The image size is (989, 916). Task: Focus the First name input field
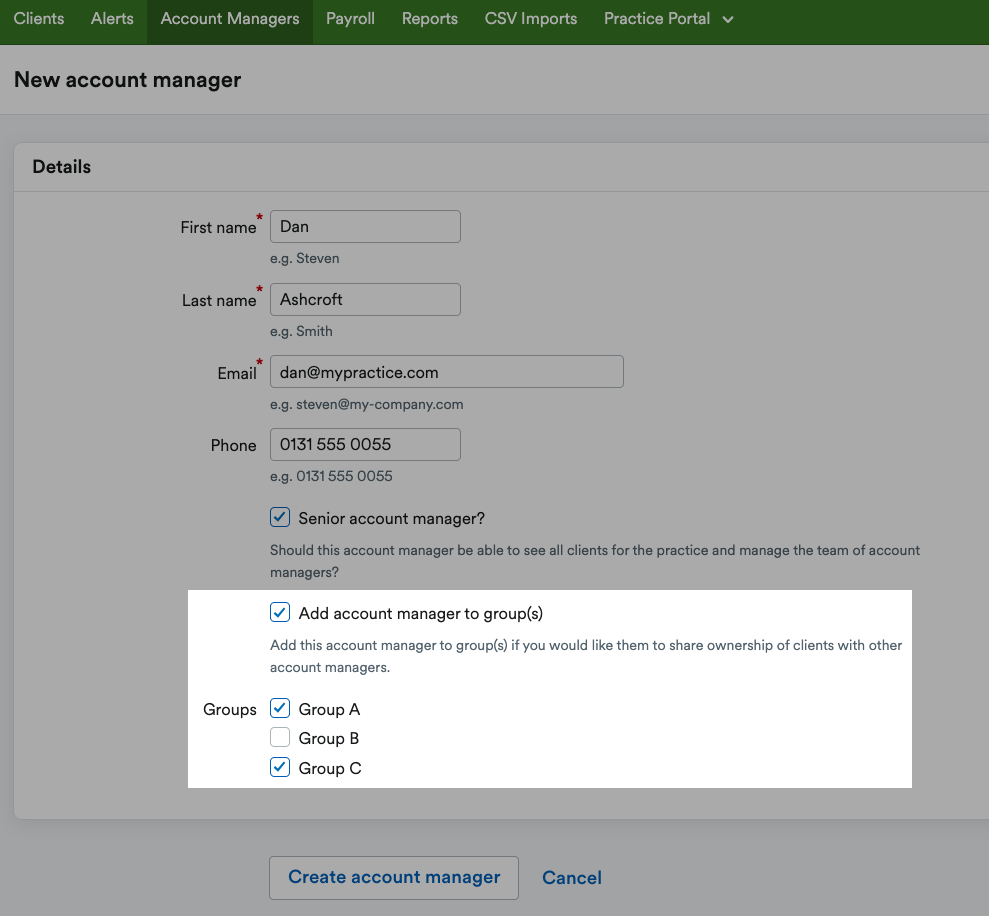(x=365, y=226)
